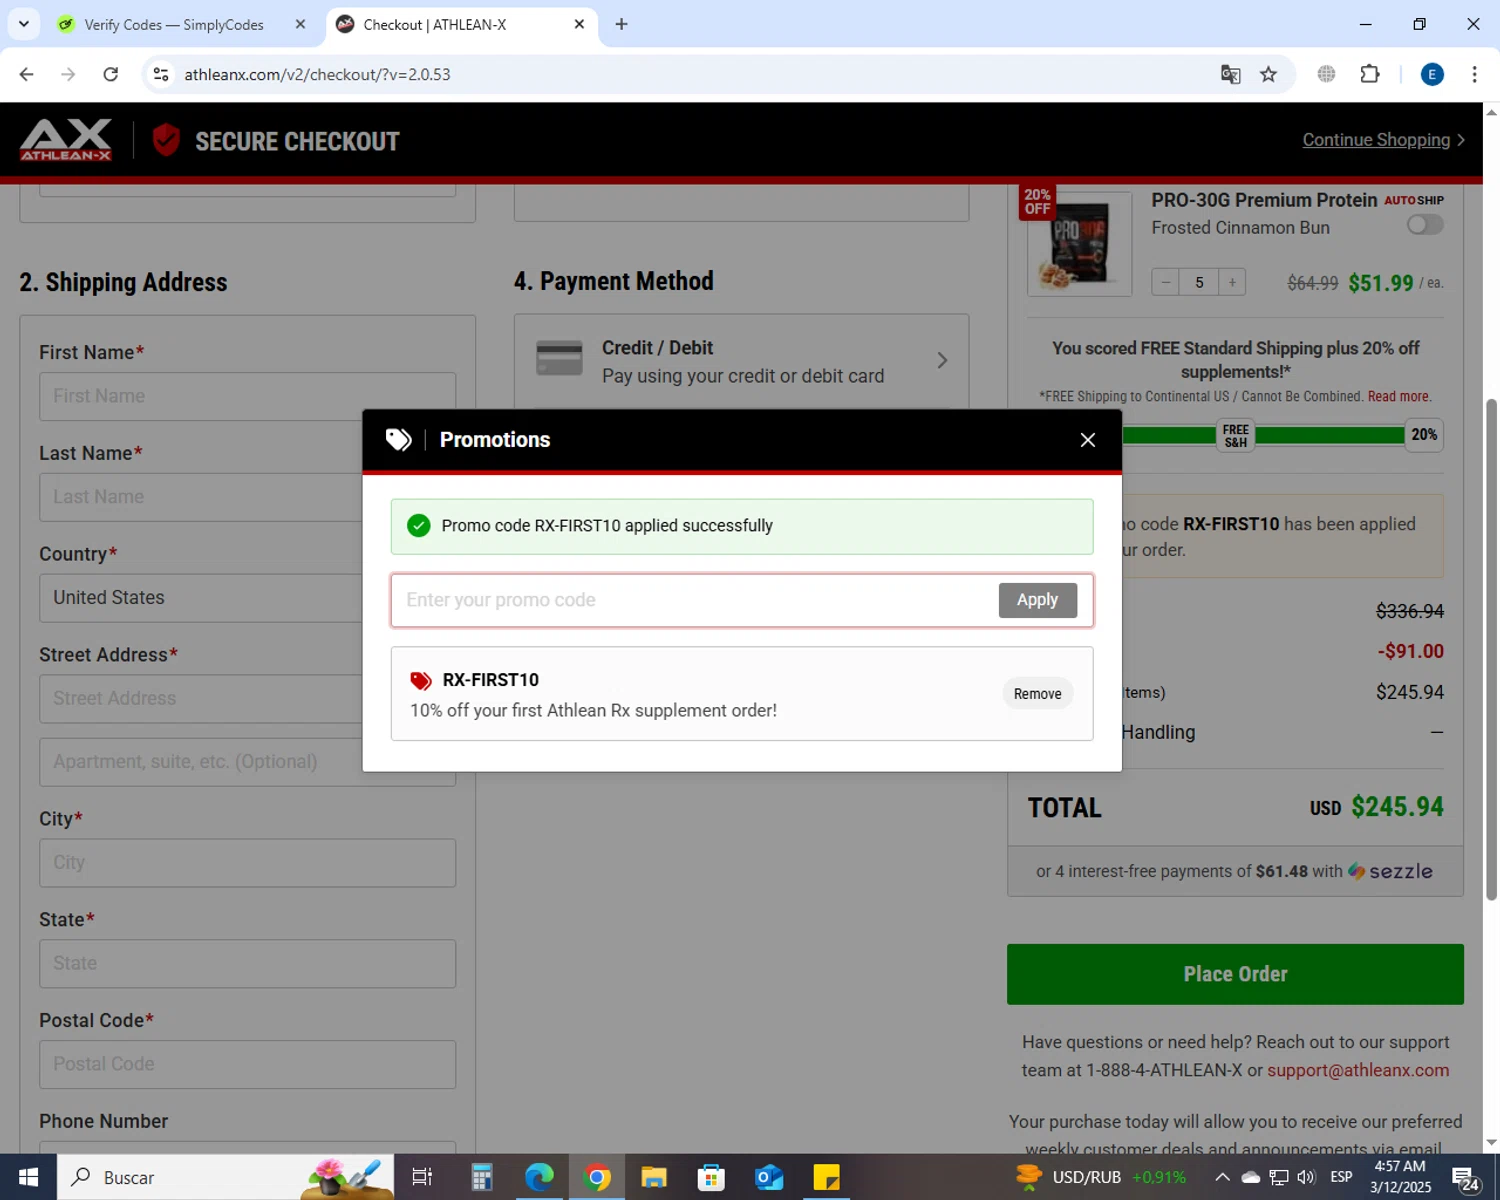Viewport: 1500px width, 1200px height.
Task: Click the promotions tag icon in dialog header
Action: point(399,440)
